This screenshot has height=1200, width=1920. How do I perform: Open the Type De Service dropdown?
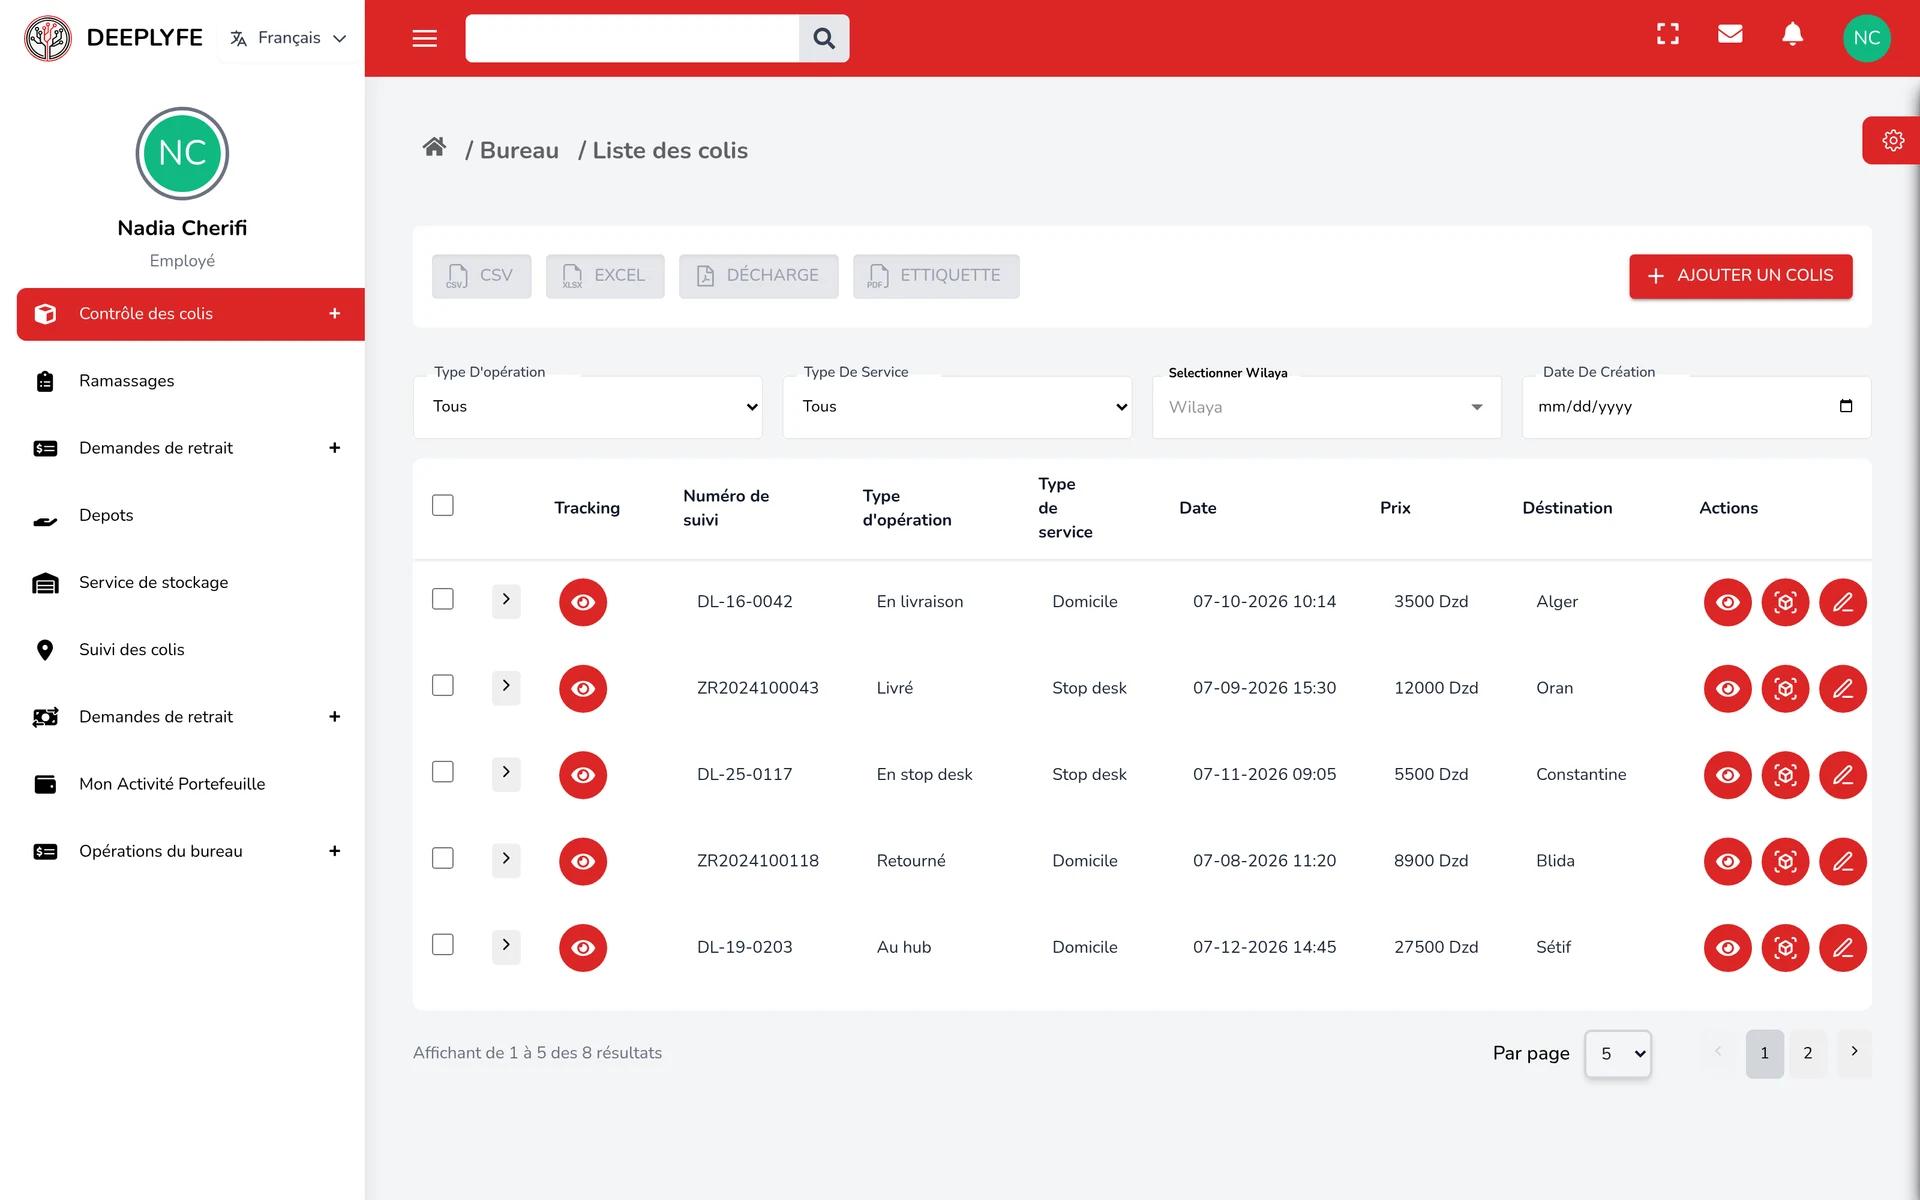click(957, 407)
